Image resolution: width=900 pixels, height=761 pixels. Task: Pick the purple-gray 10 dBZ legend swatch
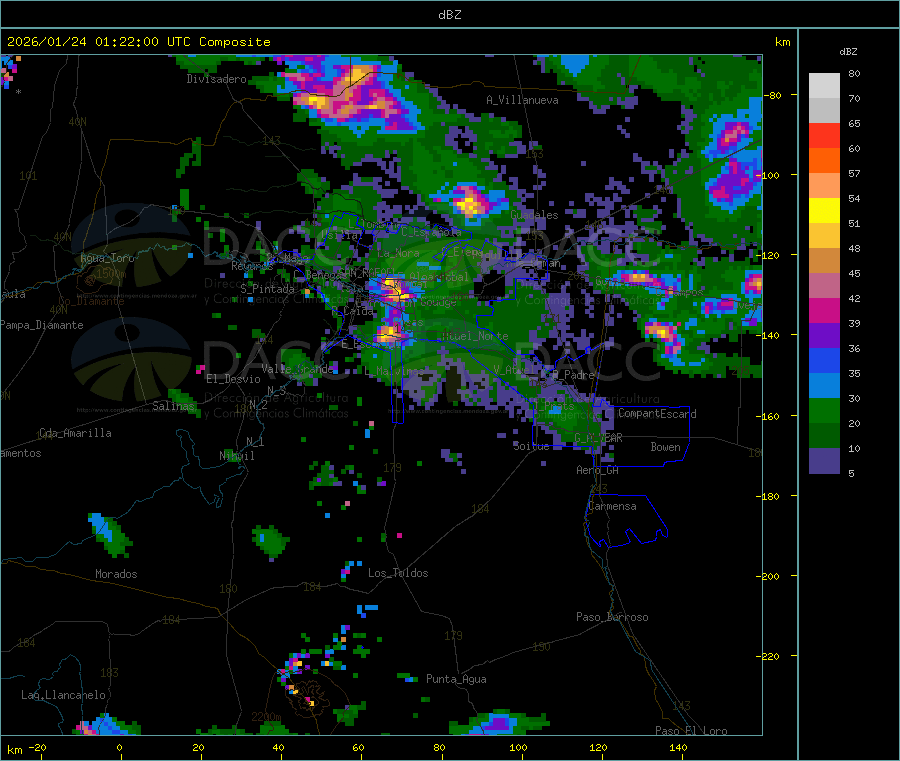click(x=824, y=460)
